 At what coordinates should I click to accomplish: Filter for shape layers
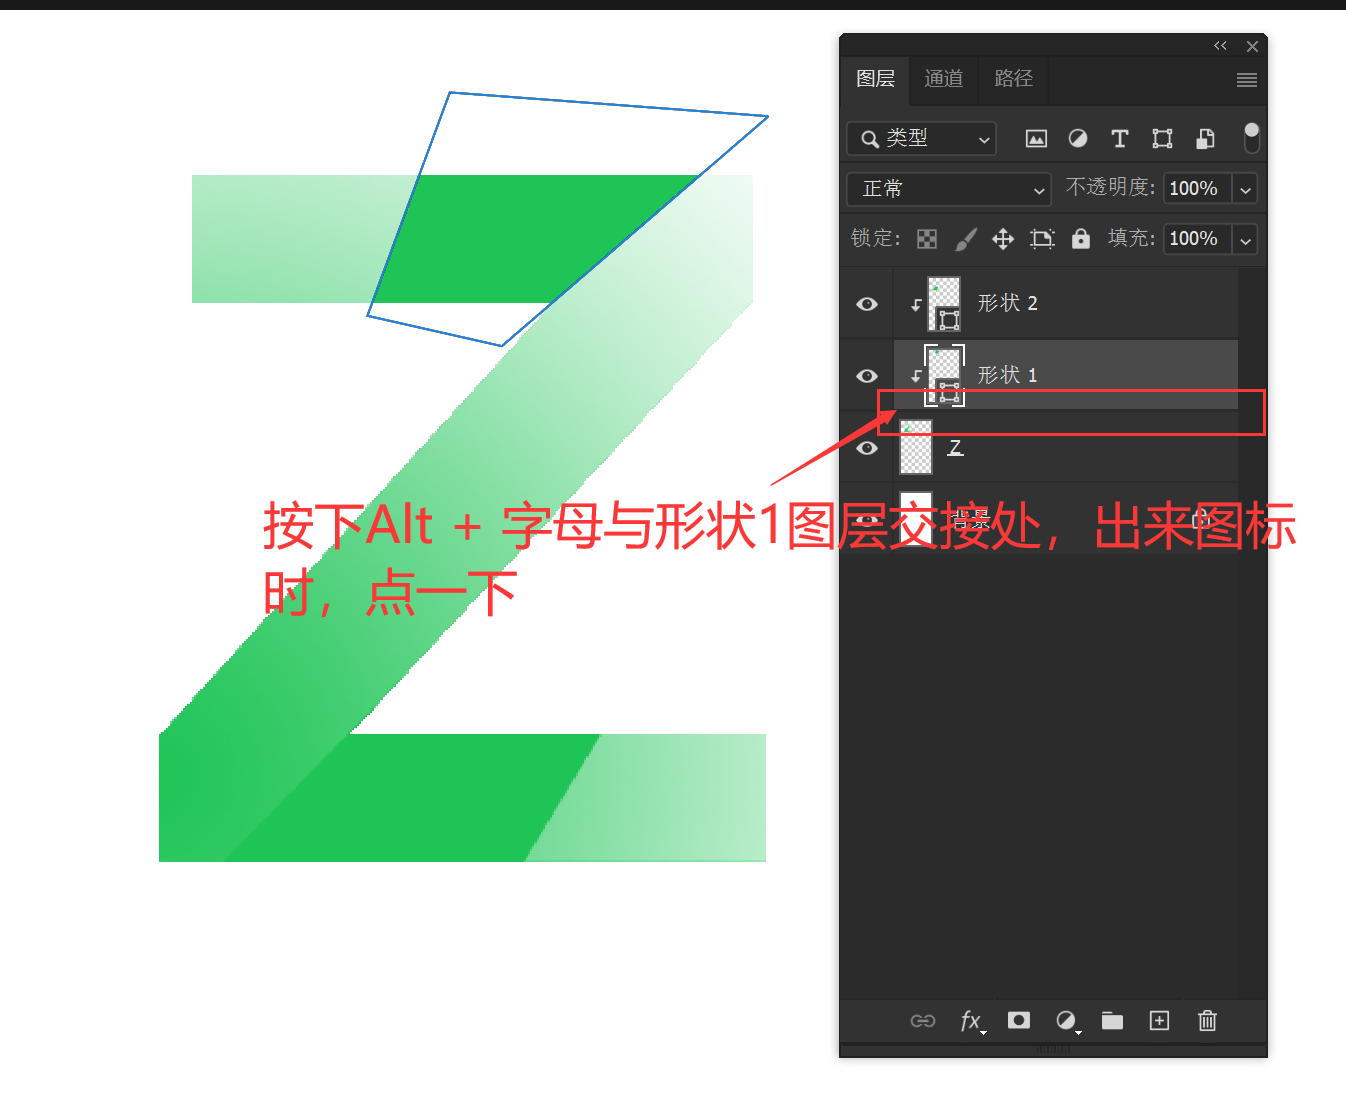point(1162,139)
